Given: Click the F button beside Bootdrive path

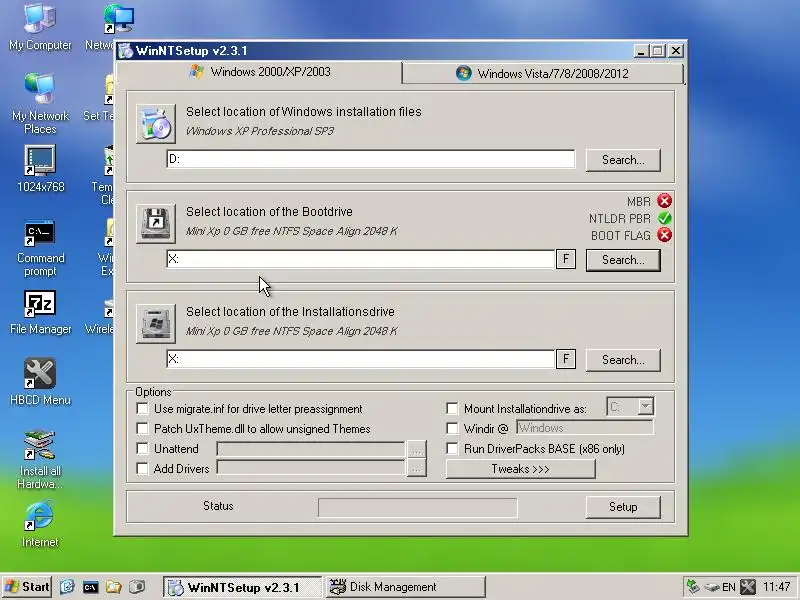Looking at the screenshot, I should 566,259.
